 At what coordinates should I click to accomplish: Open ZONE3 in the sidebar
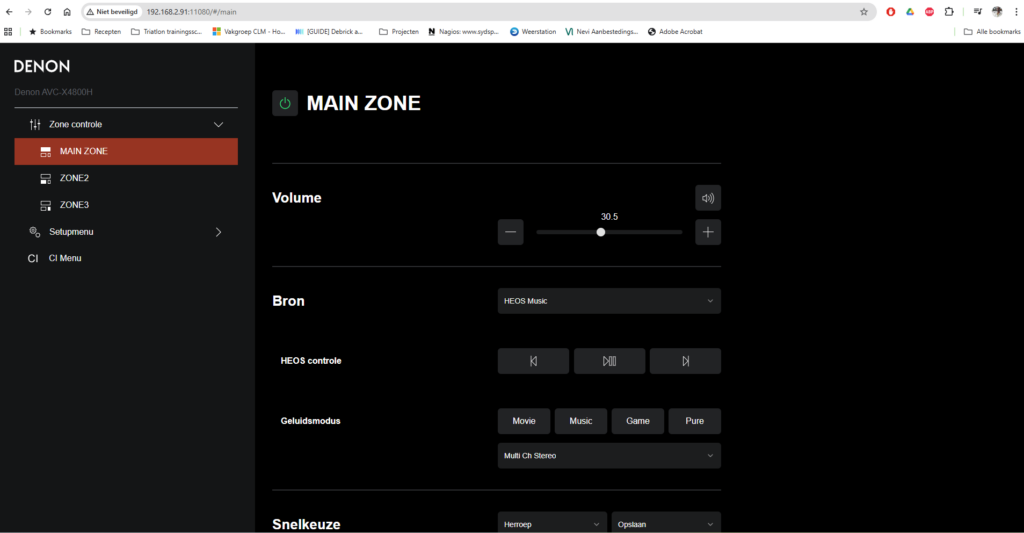click(74, 205)
